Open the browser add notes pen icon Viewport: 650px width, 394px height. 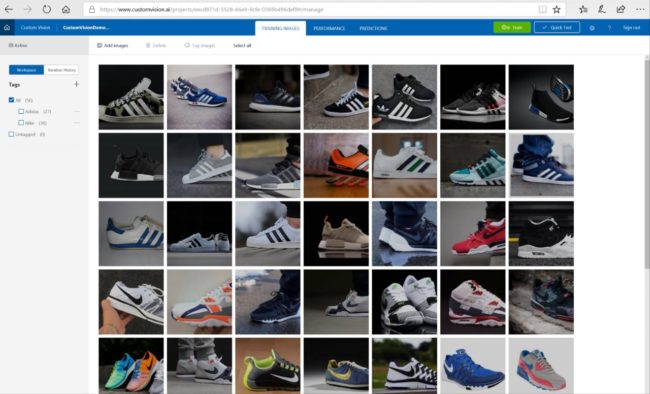[602, 9]
